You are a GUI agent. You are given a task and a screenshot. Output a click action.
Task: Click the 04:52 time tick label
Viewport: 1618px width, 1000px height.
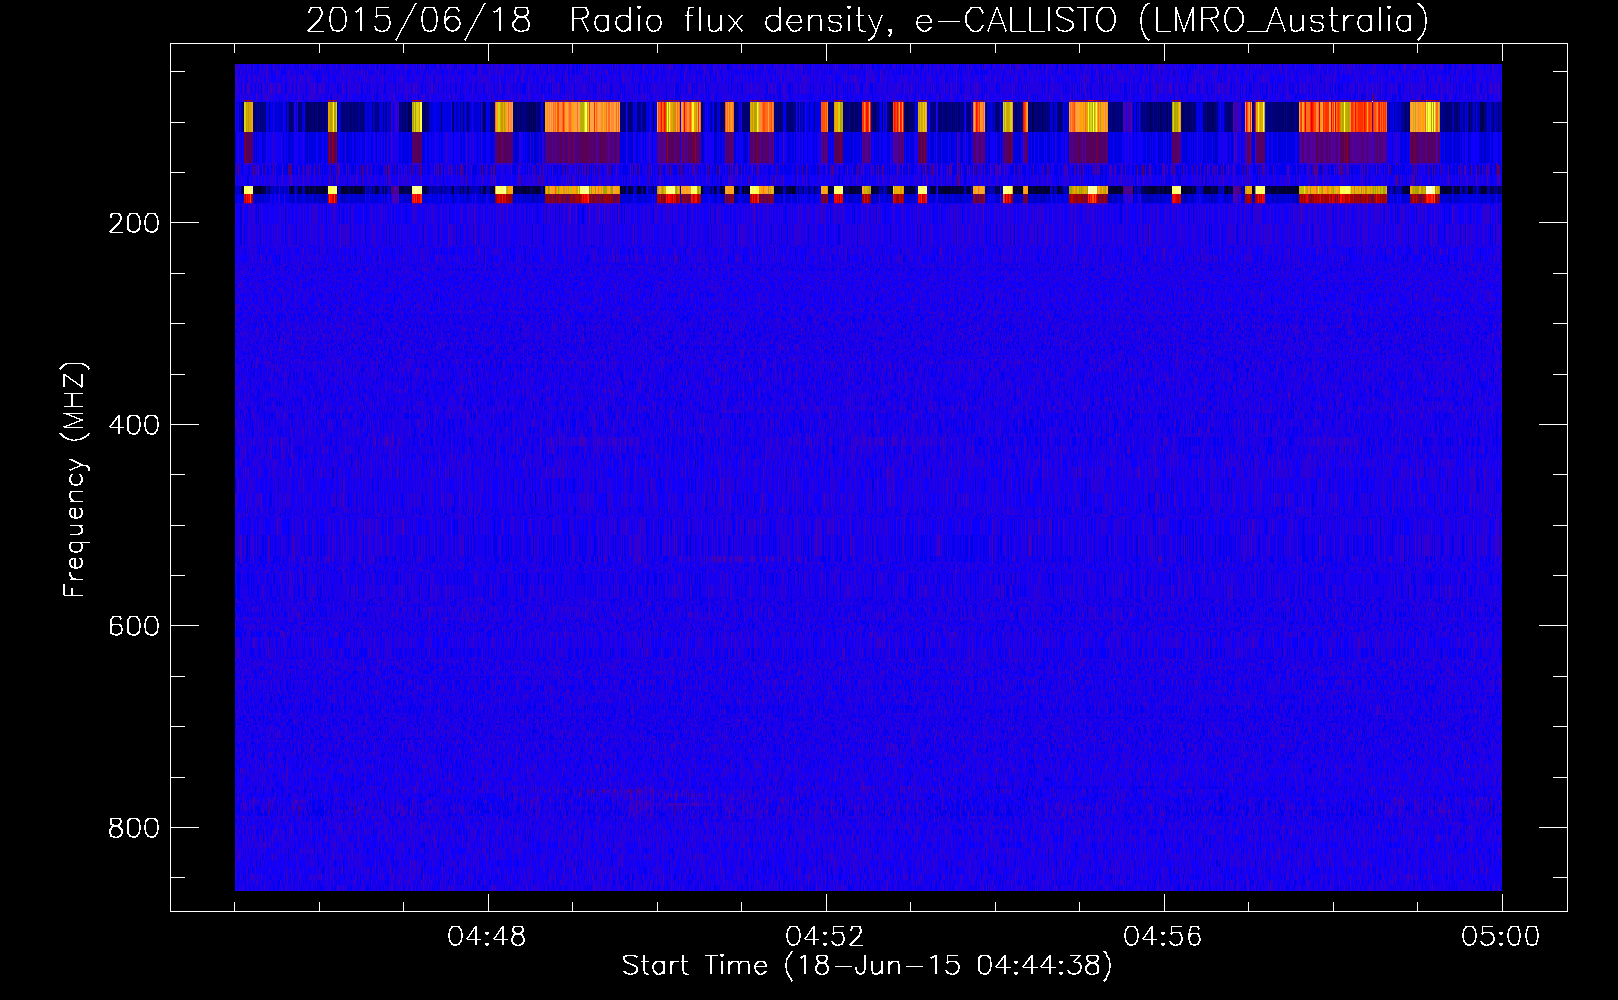click(x=825, y=937)
